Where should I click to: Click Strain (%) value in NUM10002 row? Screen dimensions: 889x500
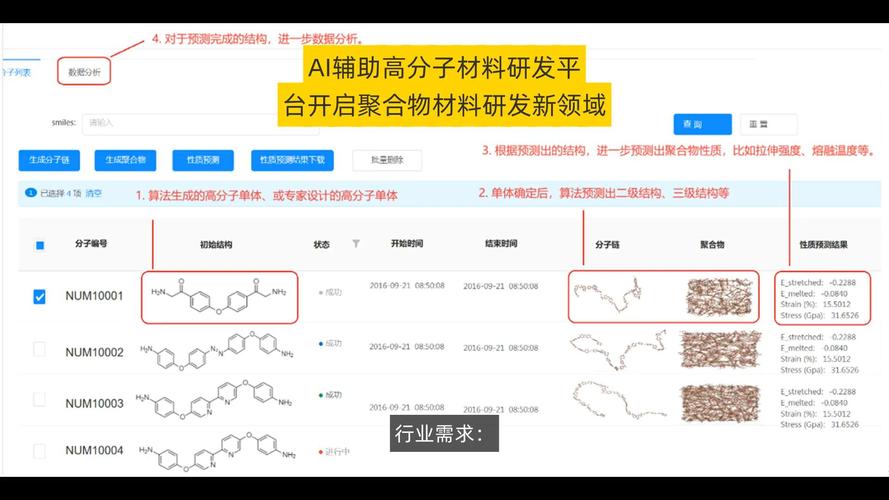click(837, 359)
